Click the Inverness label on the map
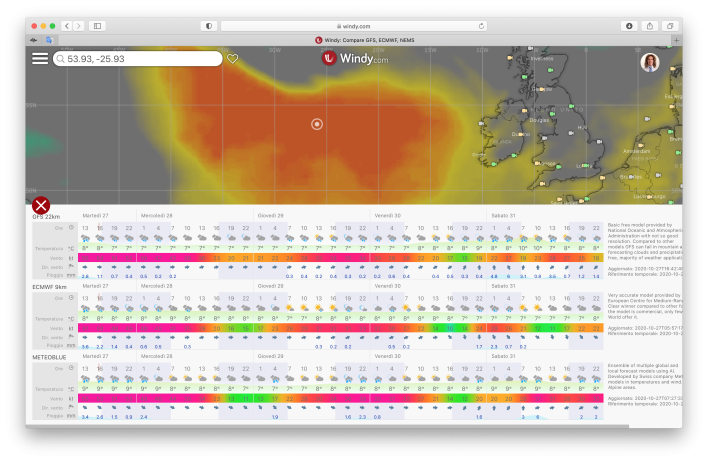708x462 pixels. click(542, 59)
